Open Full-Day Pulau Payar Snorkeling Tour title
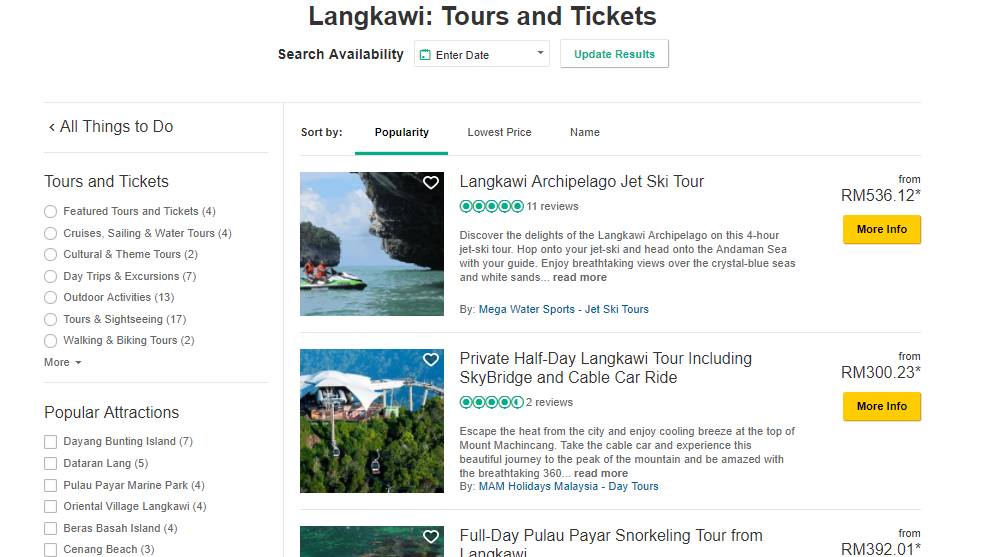 pyautogui.click(x=611, y=544)
